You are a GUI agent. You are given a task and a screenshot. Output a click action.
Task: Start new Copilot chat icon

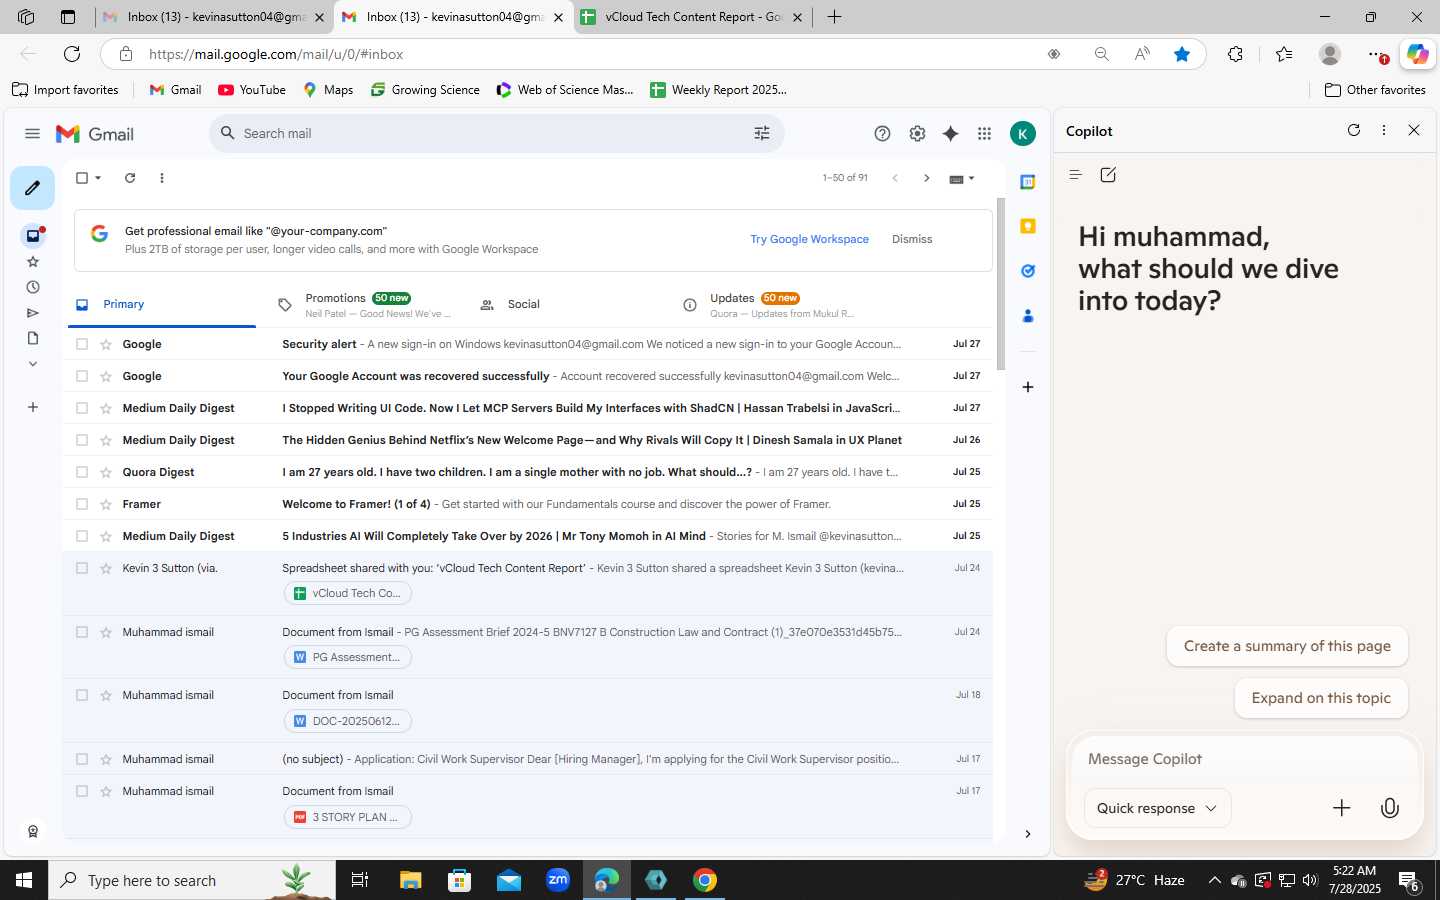(x=1108, y=175)
